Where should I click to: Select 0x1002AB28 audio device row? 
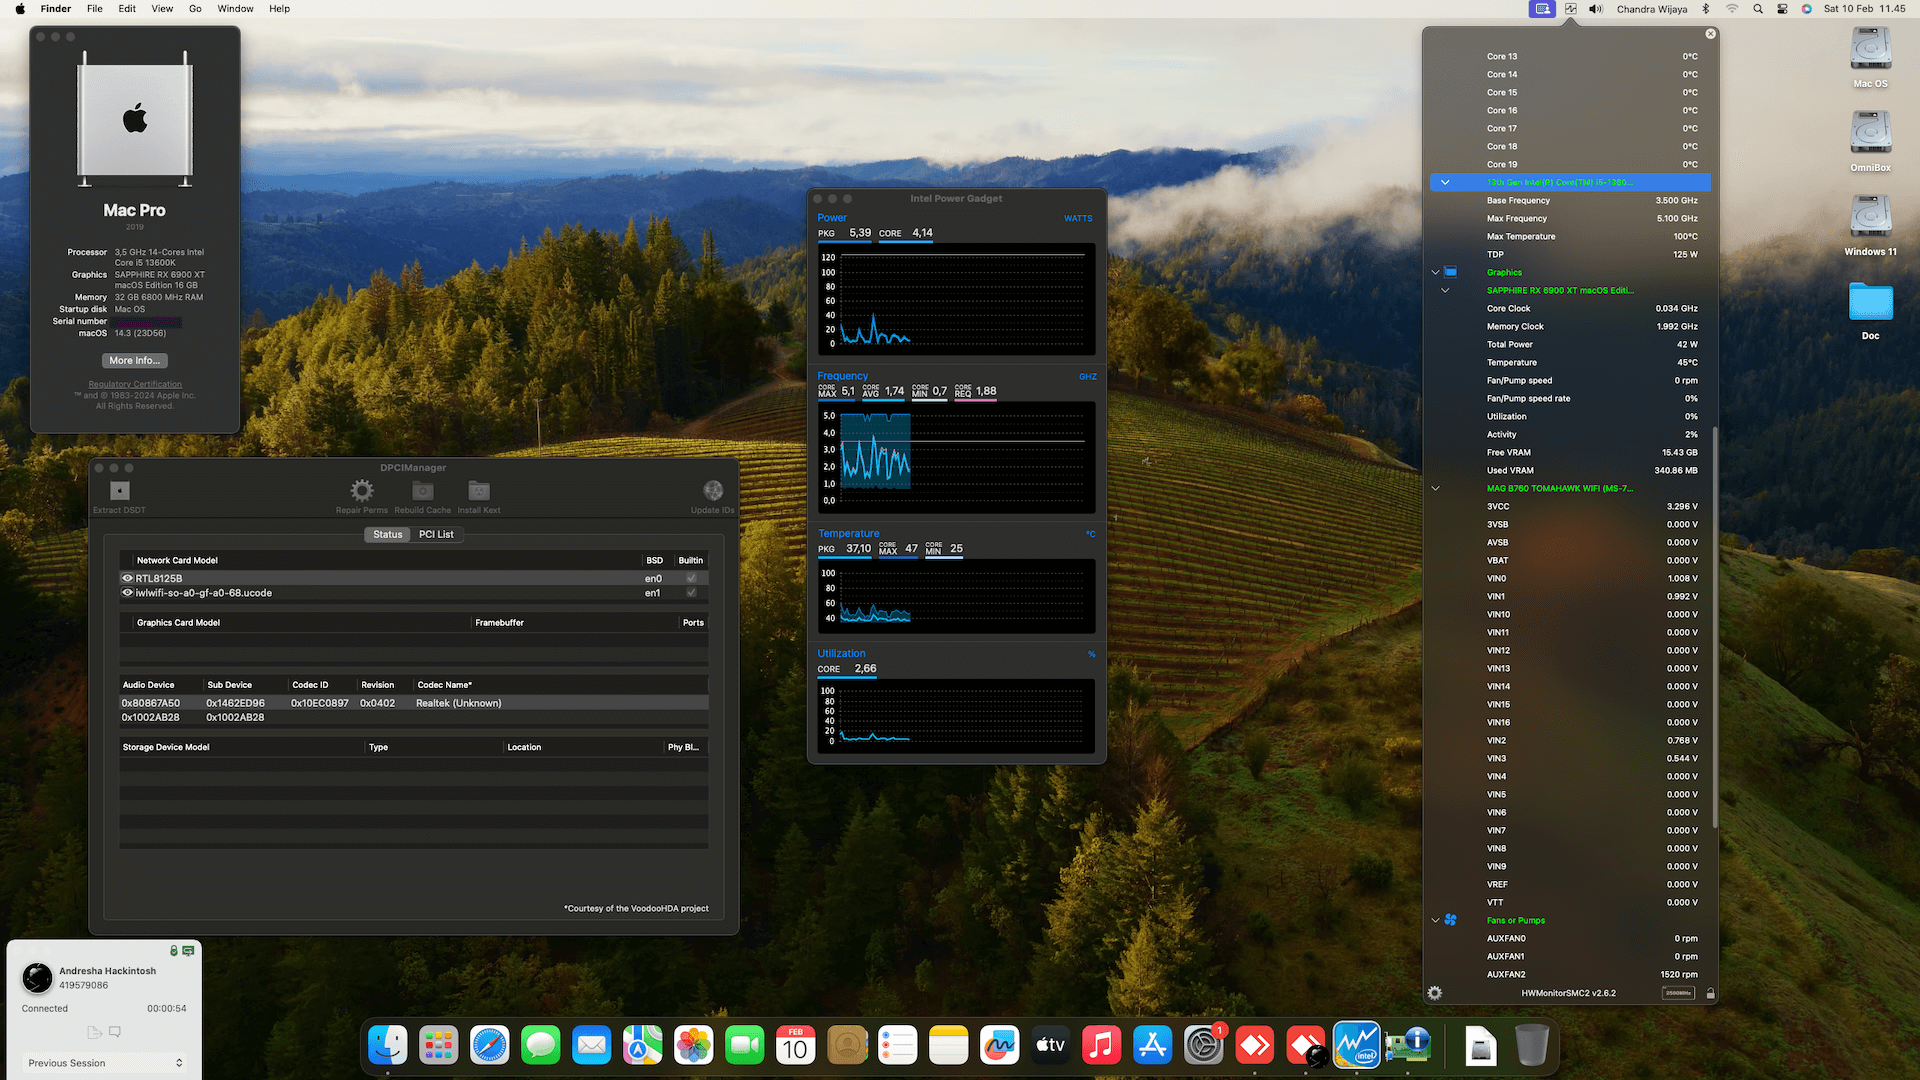tap(414, 718)
